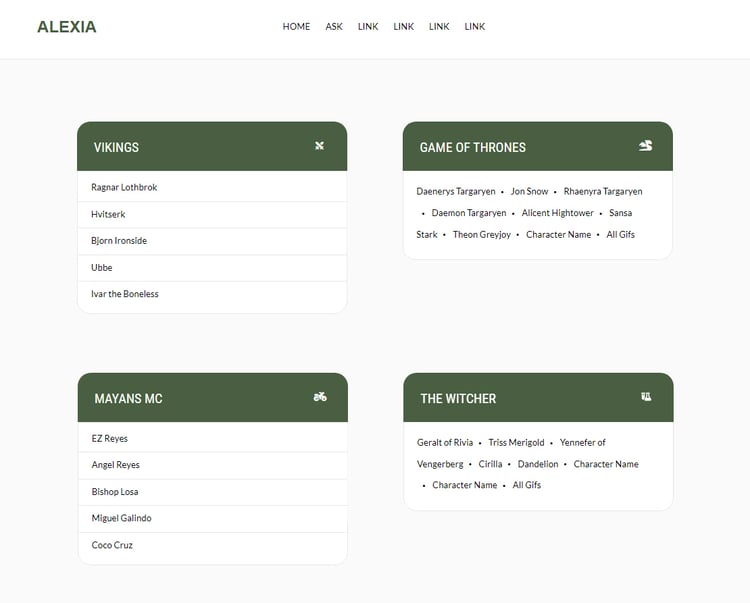Open the LINK item right after ASK
This screenshot has width=750, height=603.
point(368,27)
